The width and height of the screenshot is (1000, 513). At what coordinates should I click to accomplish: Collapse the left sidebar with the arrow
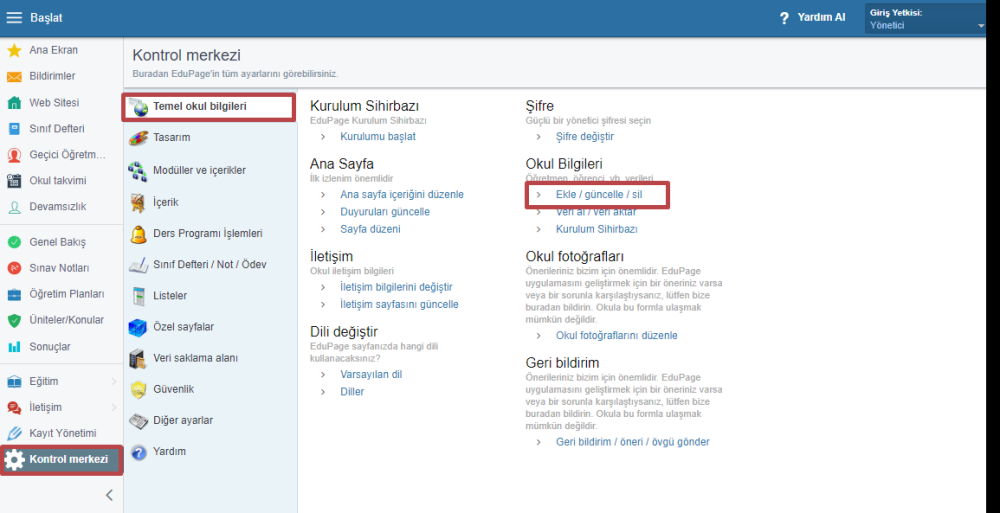[109, 495]
